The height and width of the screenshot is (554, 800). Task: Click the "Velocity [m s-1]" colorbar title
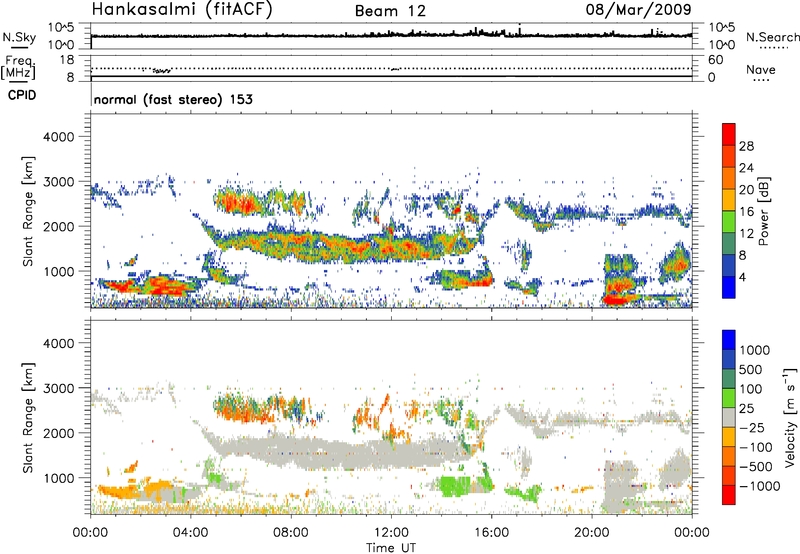(790, 417)
